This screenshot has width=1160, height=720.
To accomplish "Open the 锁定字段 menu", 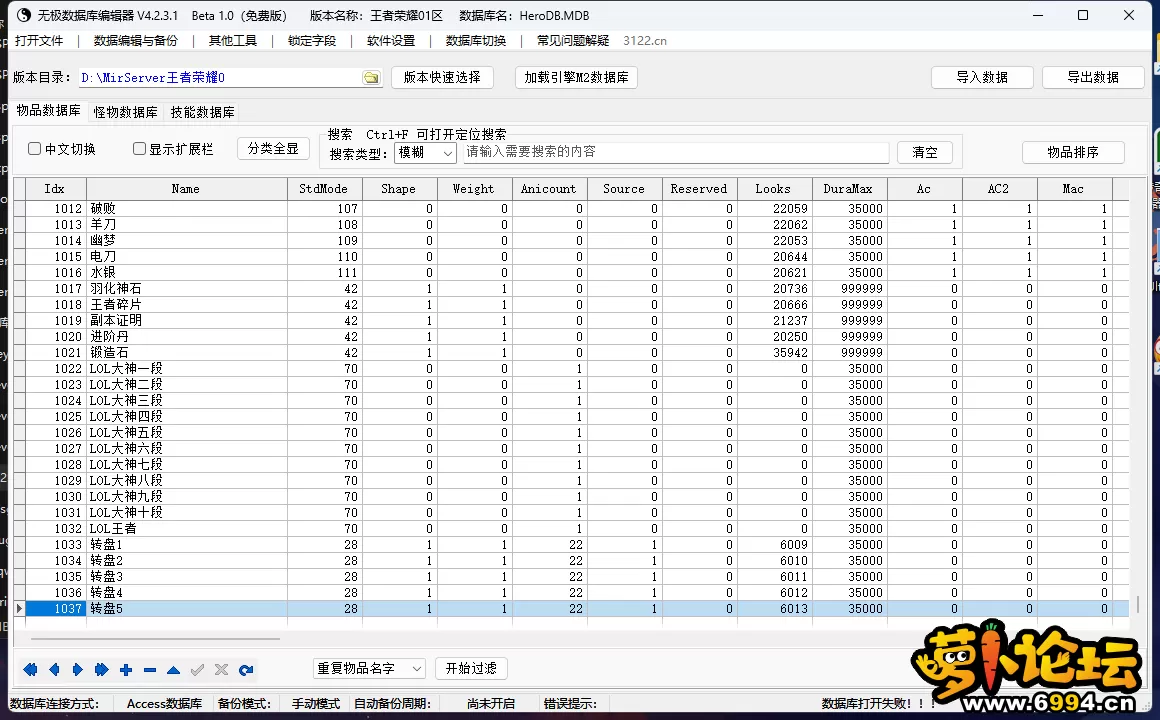I will click(312, 41).
